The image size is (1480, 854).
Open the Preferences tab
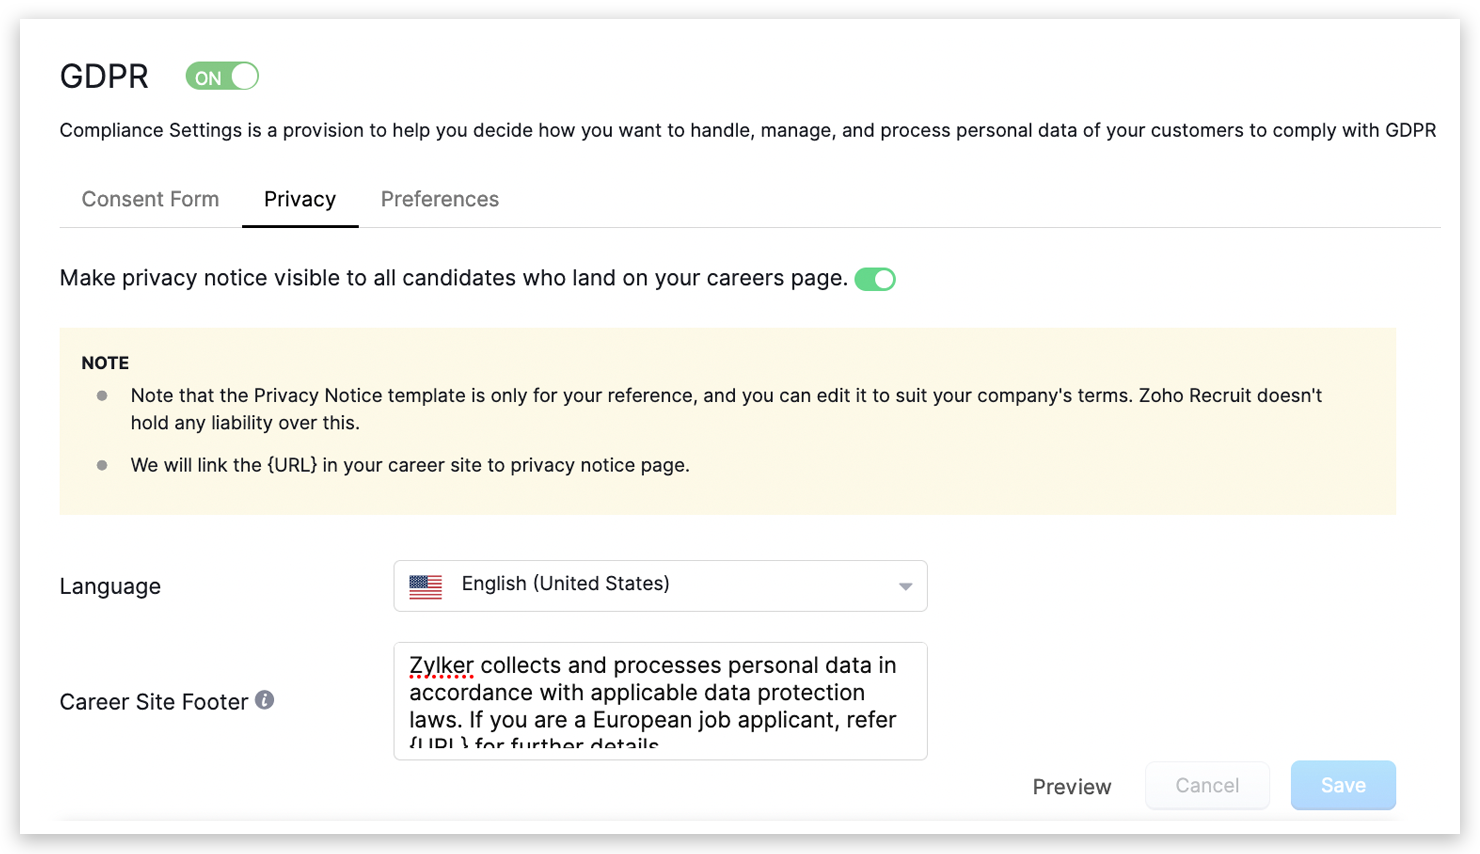(x=440, y=199)
